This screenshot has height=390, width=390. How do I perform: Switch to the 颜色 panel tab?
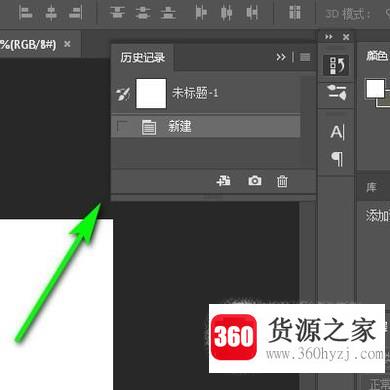377,56
